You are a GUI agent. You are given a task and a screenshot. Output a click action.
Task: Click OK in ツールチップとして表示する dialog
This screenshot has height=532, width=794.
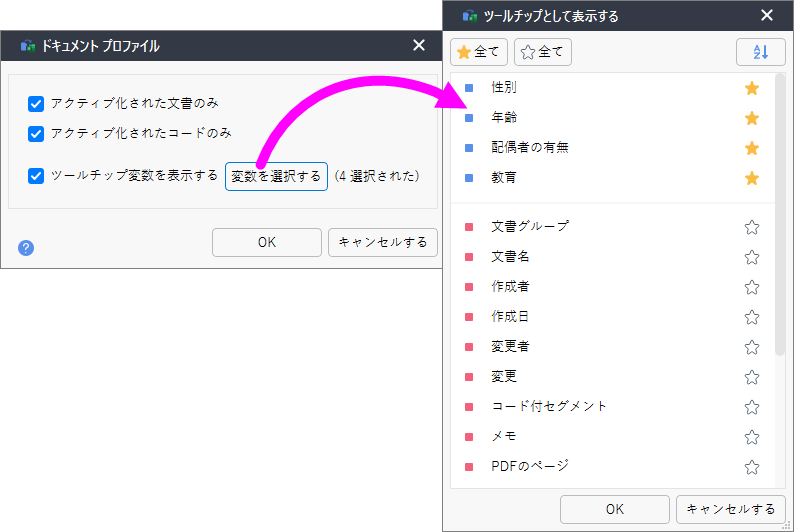point(615,509)
